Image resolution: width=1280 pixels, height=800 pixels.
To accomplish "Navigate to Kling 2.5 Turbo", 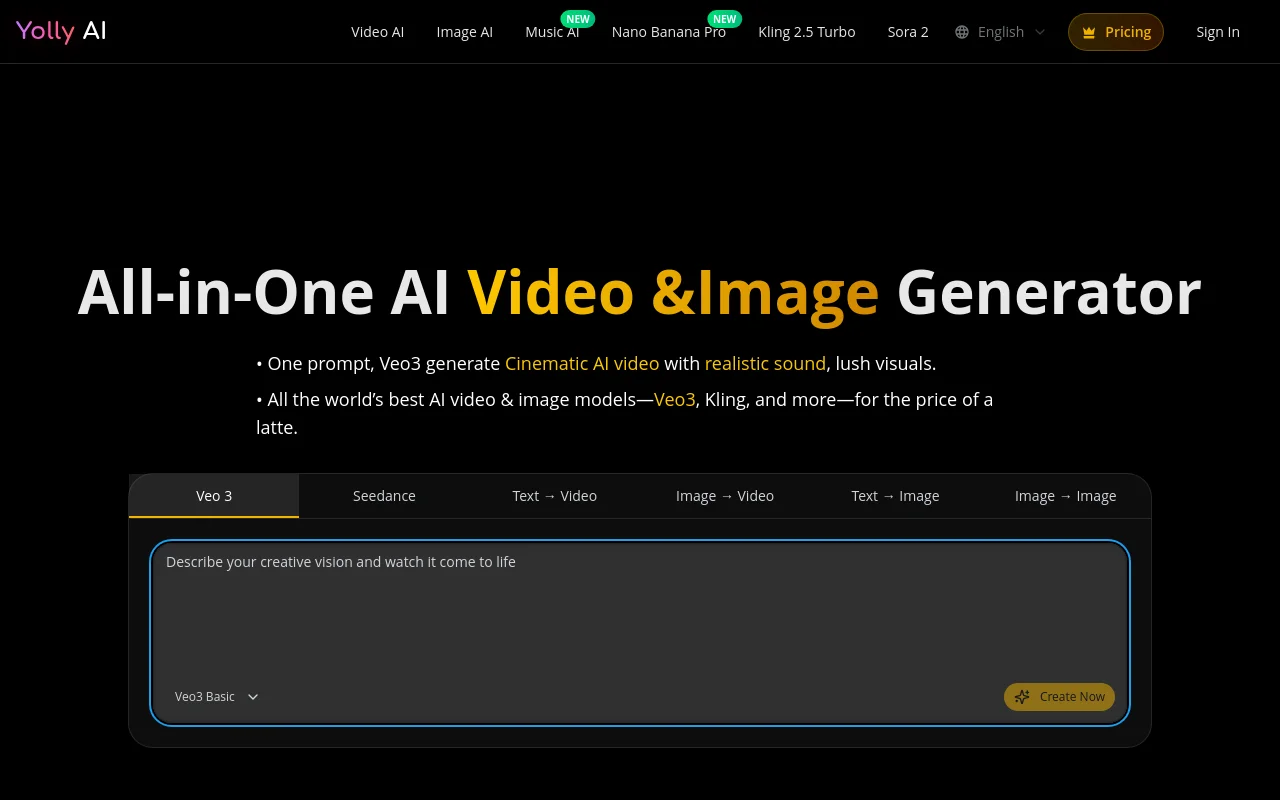I will click(x=806, y=32).
